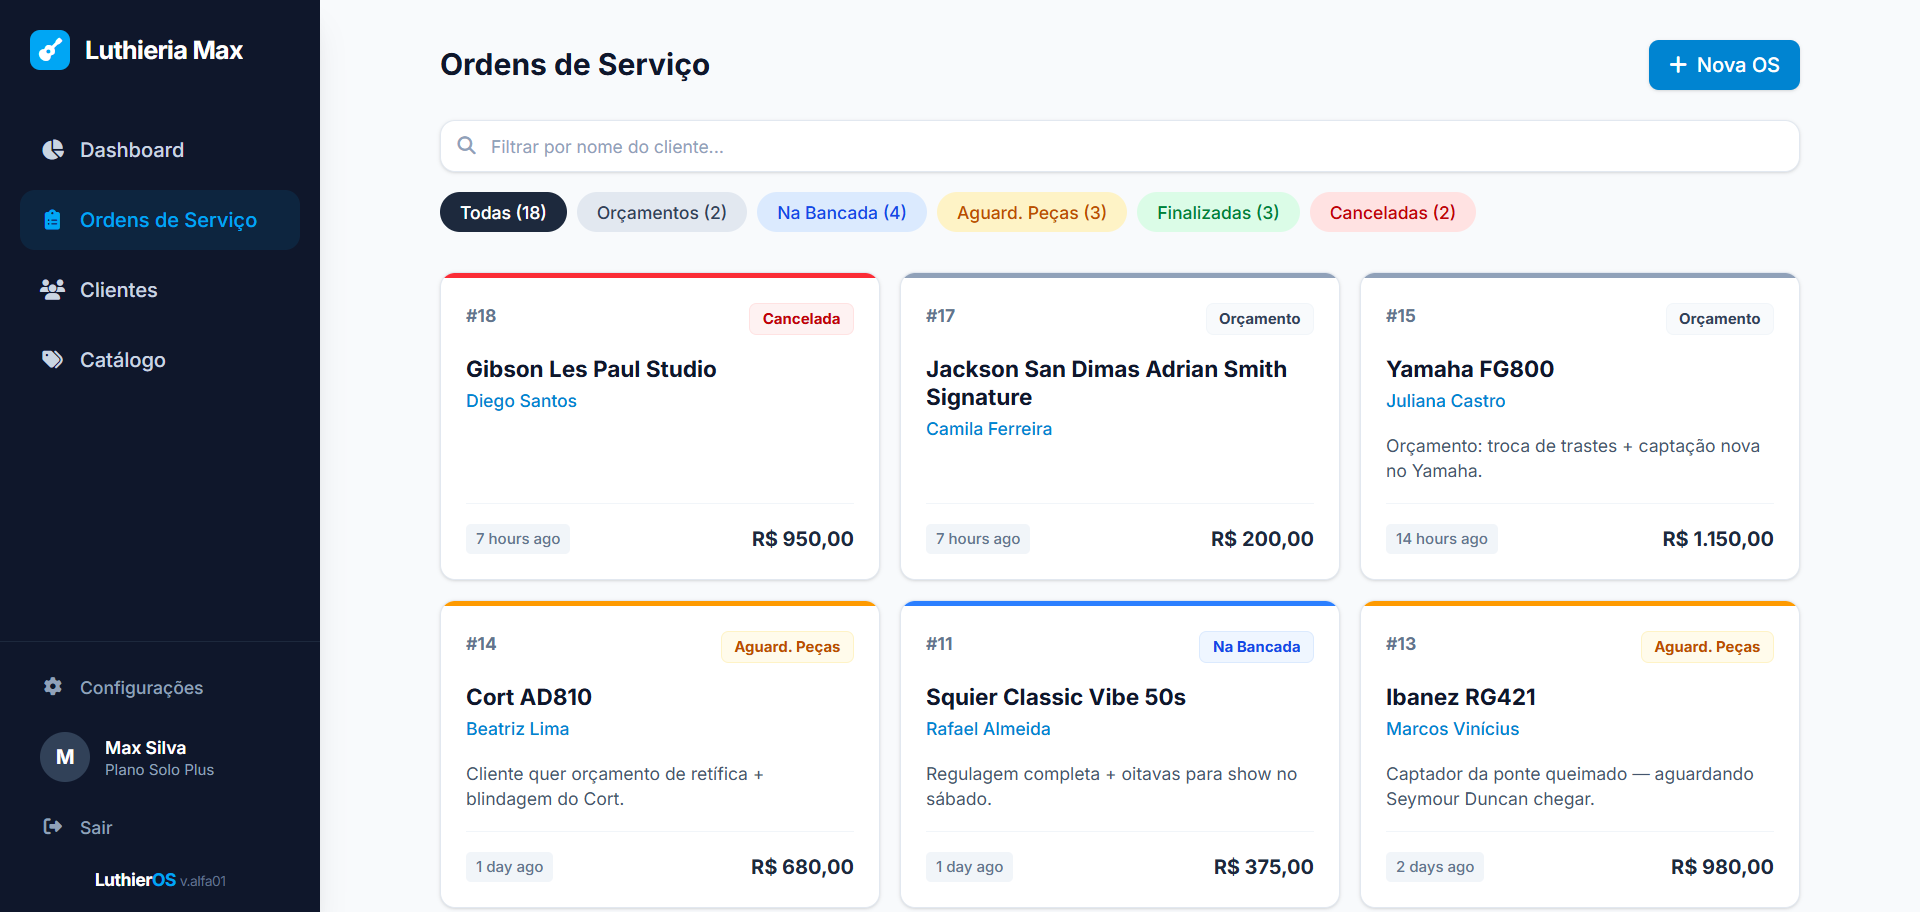1920x912 pixels.
Task: Create a new order with Nova OS
Action: [1724, 65]
